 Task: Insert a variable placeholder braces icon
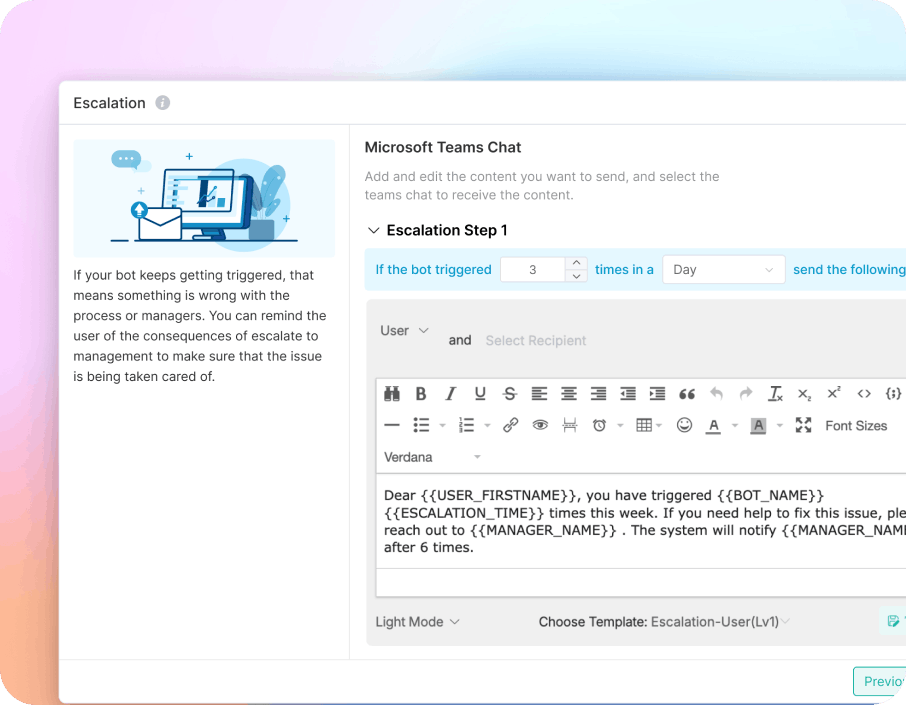point(893,394)
